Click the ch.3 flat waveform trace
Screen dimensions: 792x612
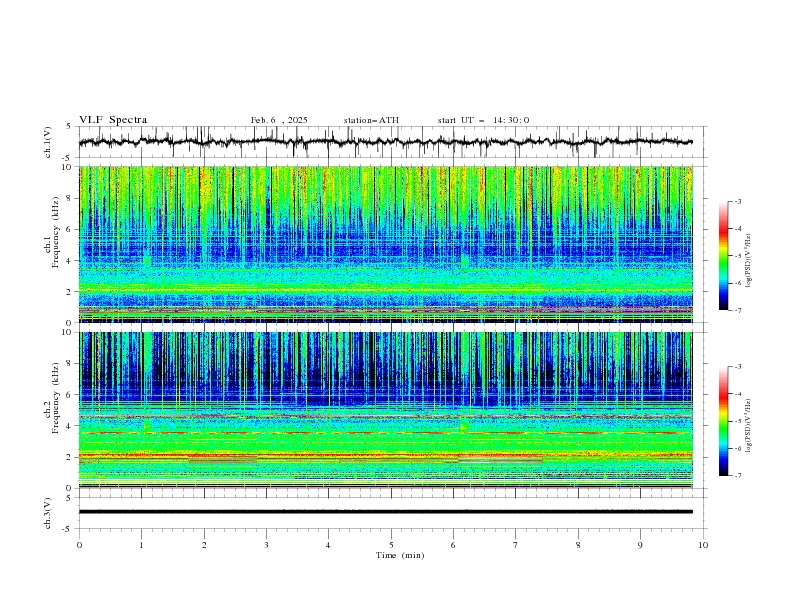(x=385, y=512)
